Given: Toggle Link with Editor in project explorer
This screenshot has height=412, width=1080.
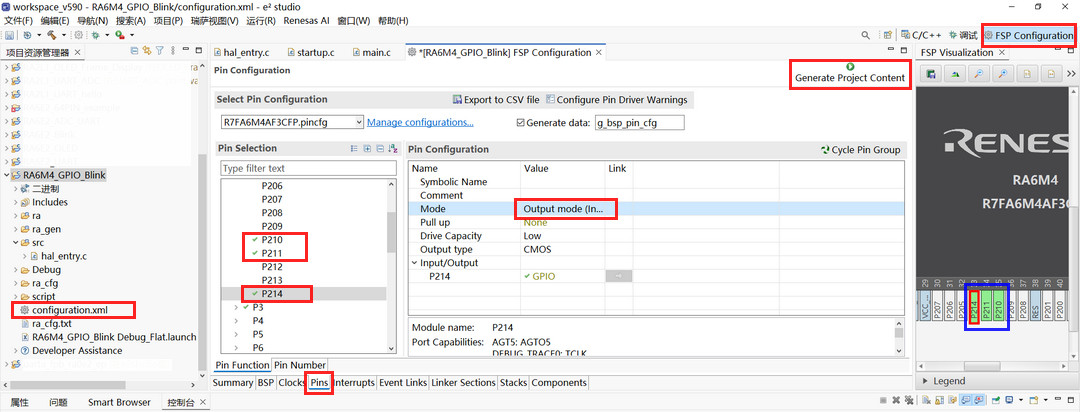Looking at the screenshot, I should 147,51.
